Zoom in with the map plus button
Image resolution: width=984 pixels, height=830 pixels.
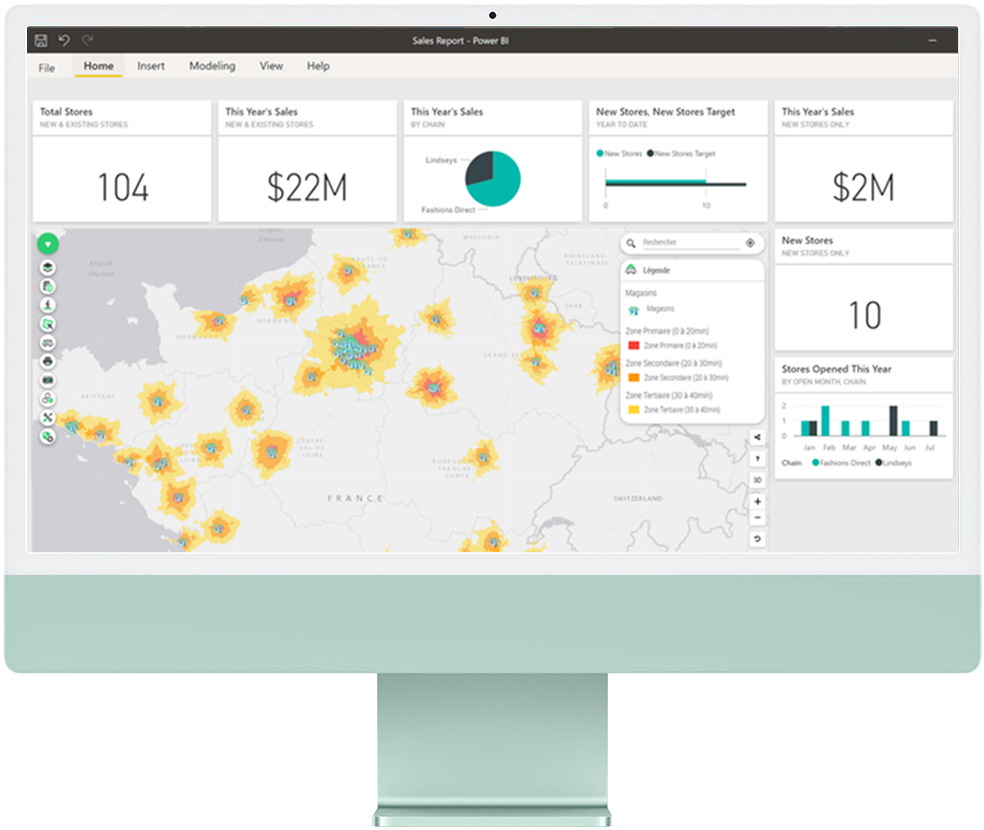[757, 501]
